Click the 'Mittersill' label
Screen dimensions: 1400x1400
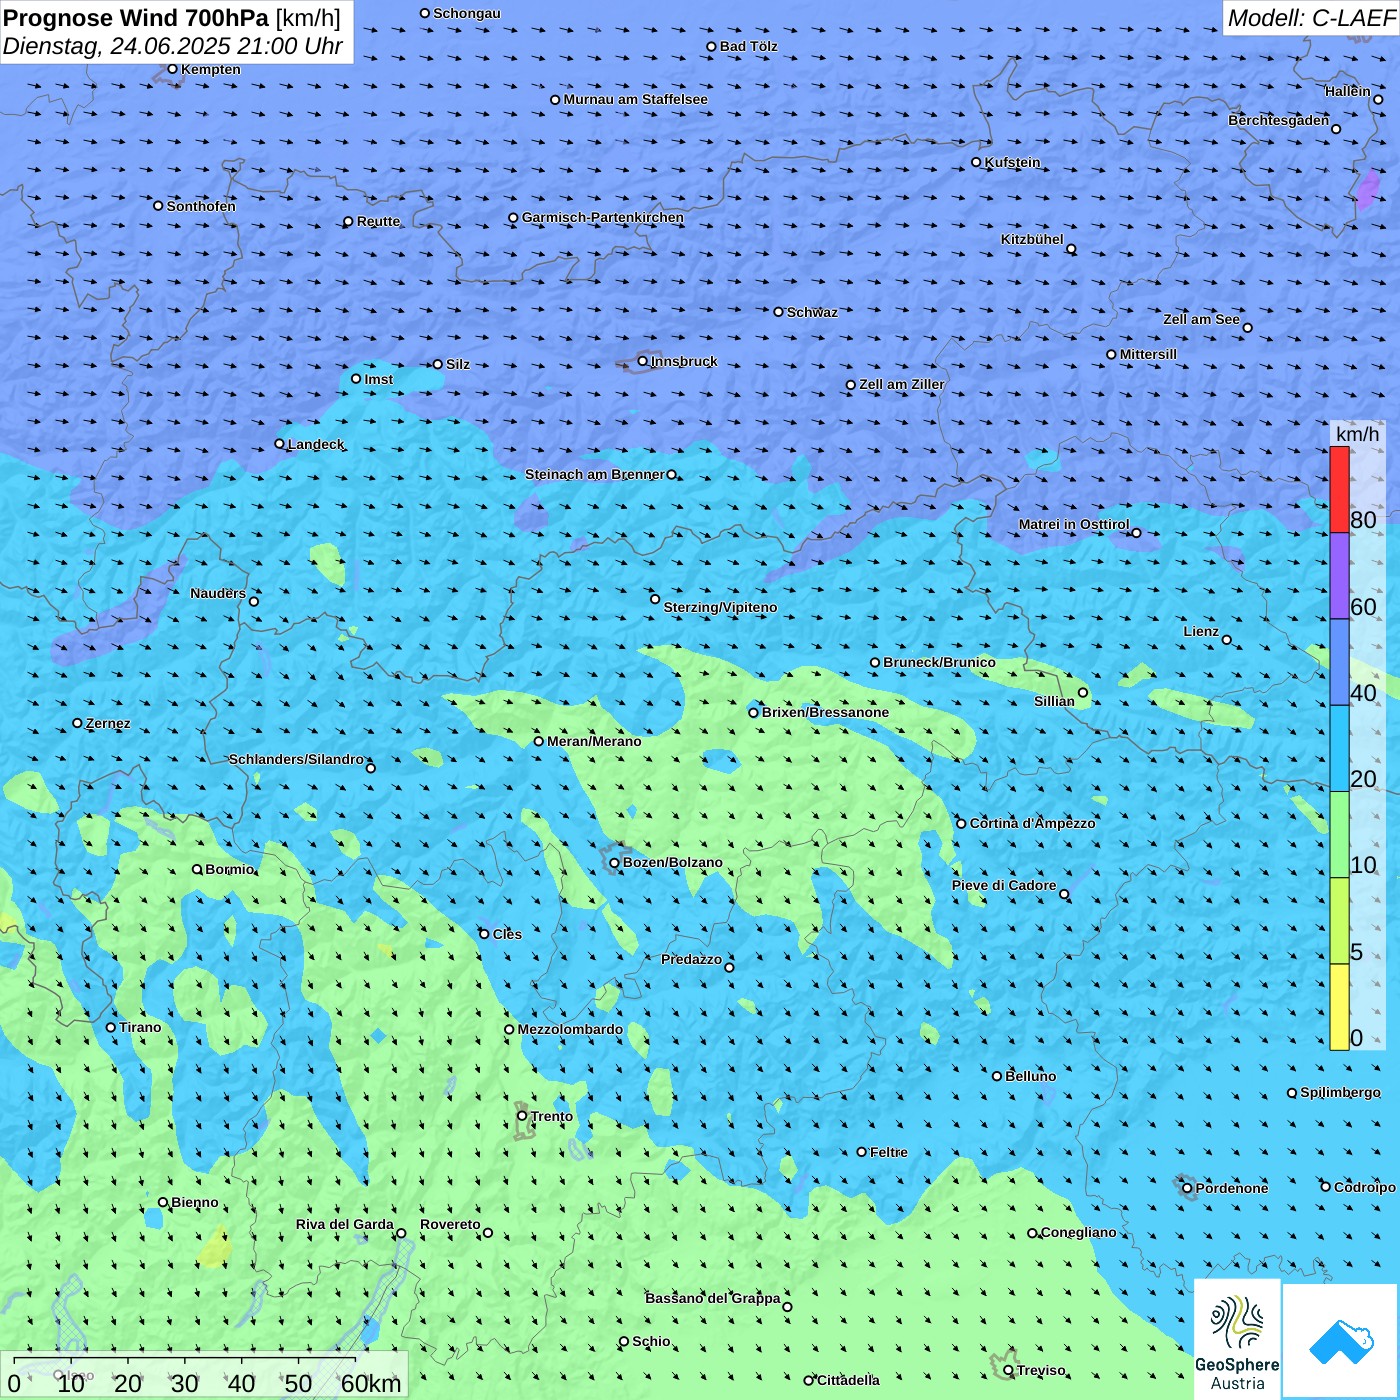1148,354
